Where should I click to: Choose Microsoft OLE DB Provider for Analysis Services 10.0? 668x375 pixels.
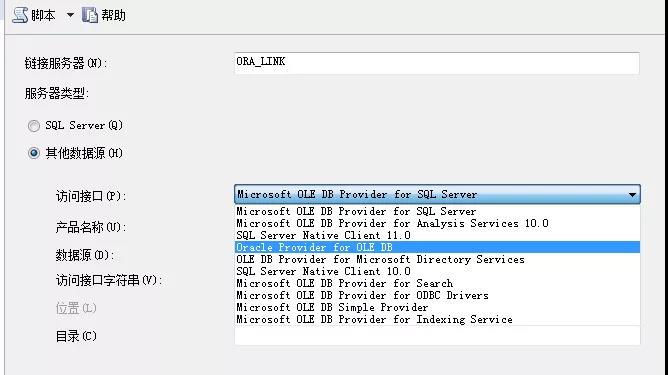click(437, 223)
